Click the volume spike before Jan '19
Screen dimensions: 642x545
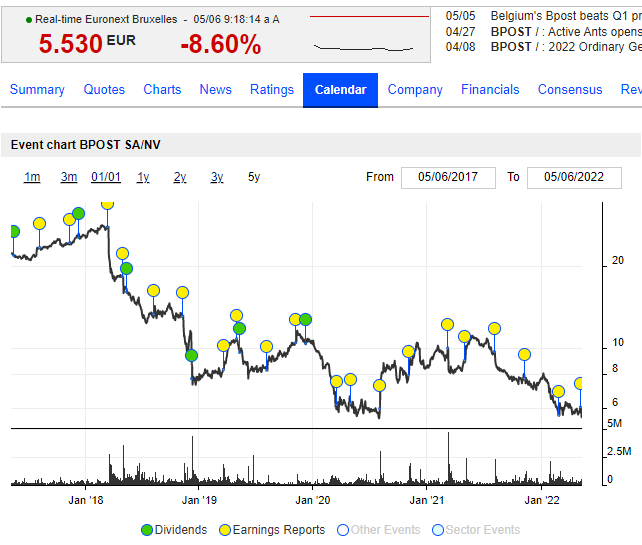click(x=192, y=461)
